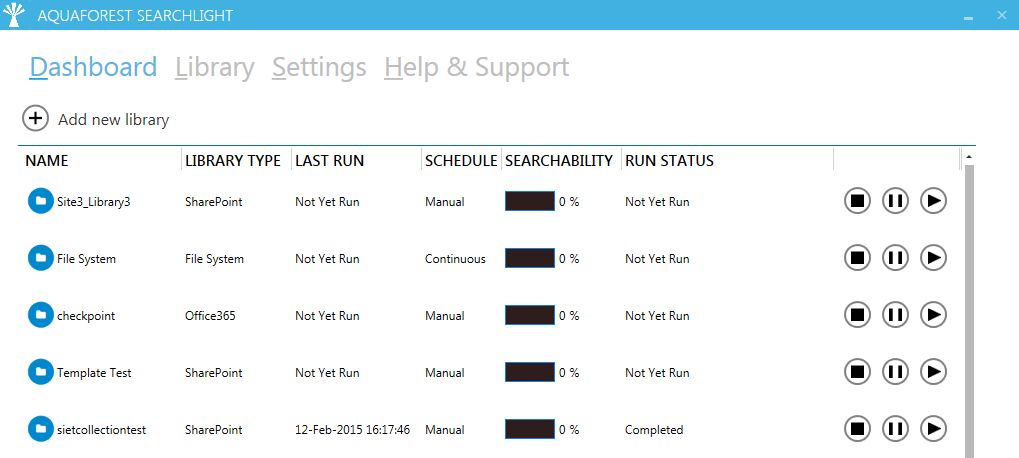The height and width of the screenshot is (458, 1019).
Task: Select the Dashboard tab
Action: [93, 68]
